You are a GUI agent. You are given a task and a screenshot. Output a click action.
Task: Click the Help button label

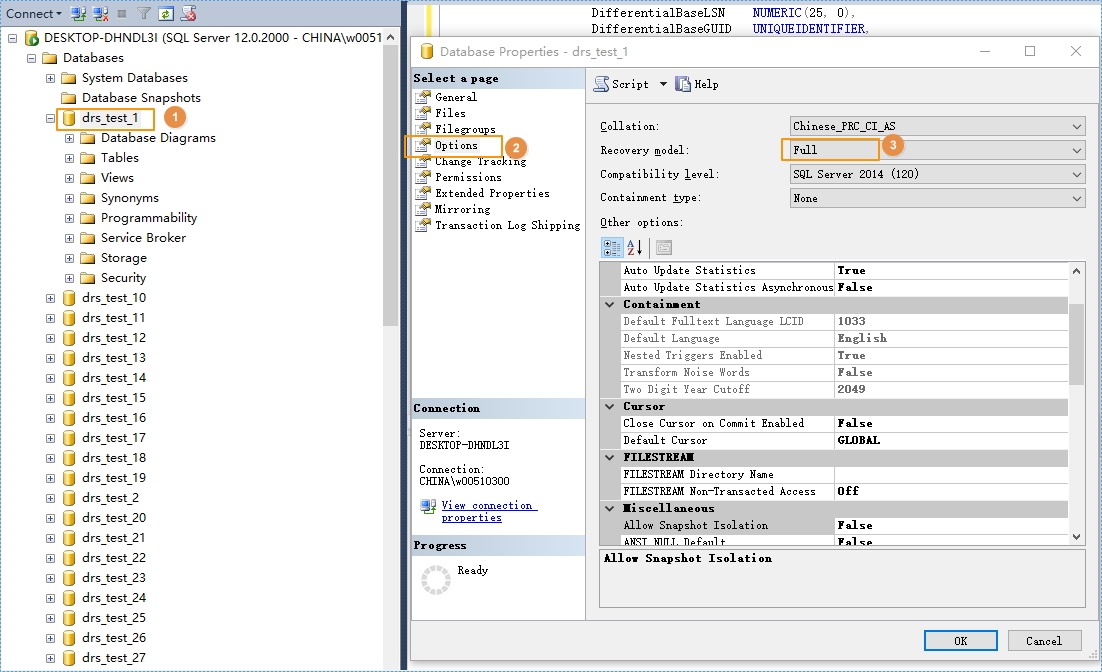click(x=706, y=84)
